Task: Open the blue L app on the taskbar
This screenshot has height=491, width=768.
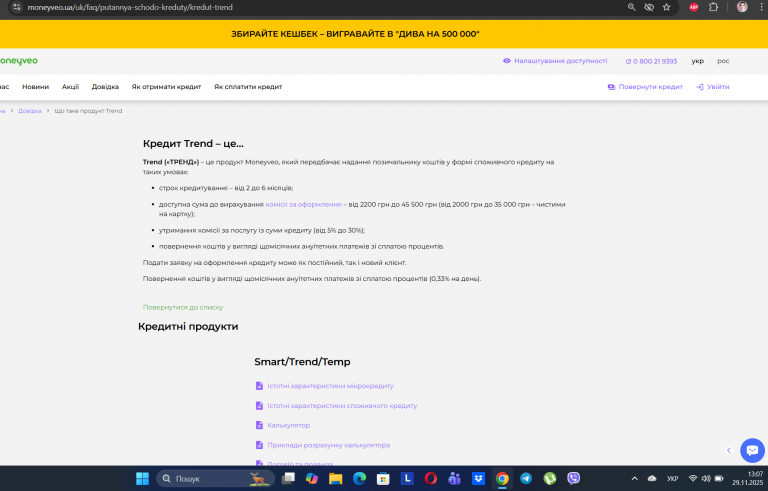Action: (407, 478)
